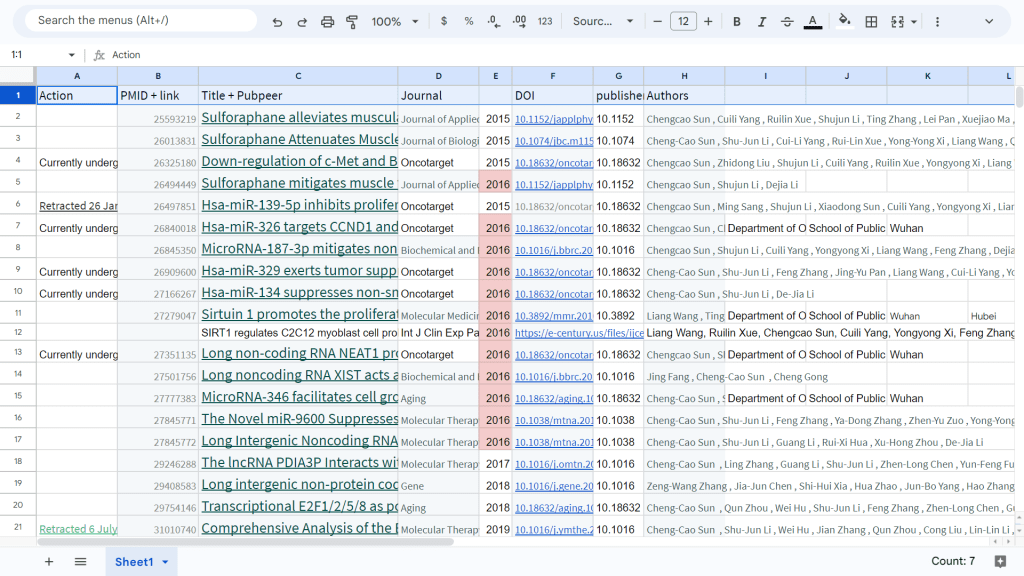Add a new sheet with plus icon

49,562
